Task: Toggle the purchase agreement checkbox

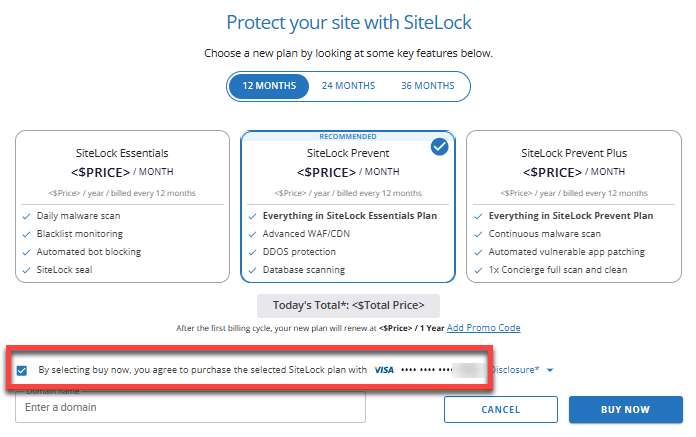Action: point(23,370)
